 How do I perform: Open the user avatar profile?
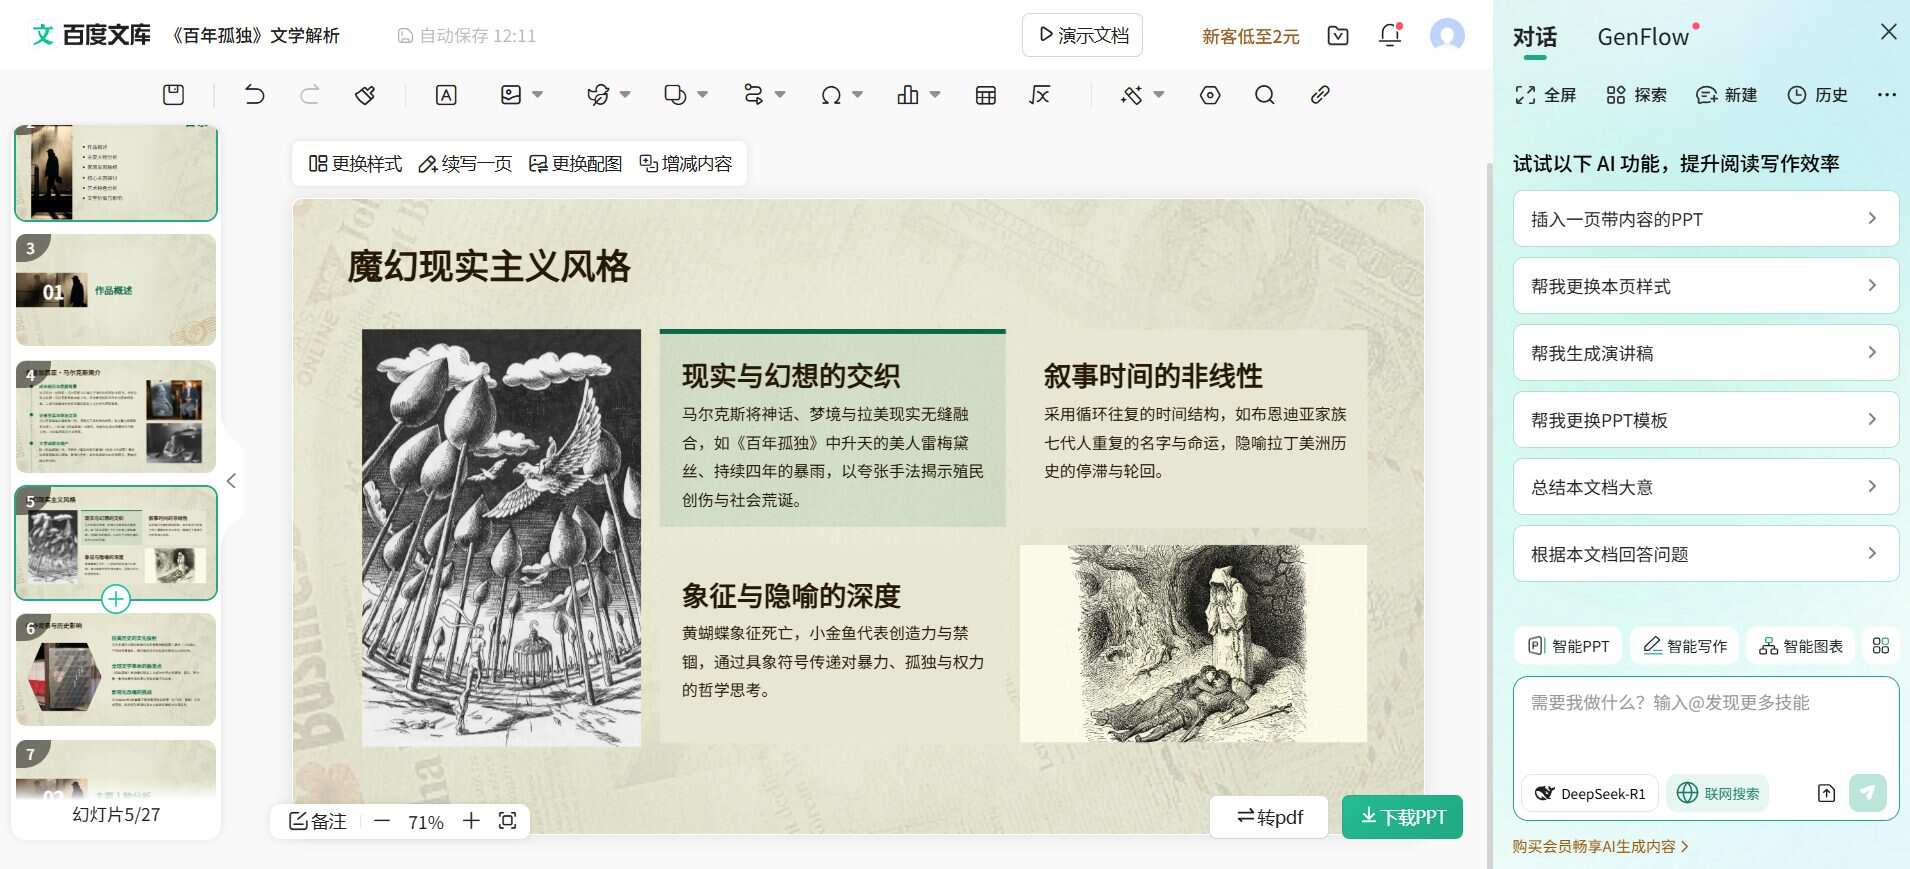[x=1447, y=35]
